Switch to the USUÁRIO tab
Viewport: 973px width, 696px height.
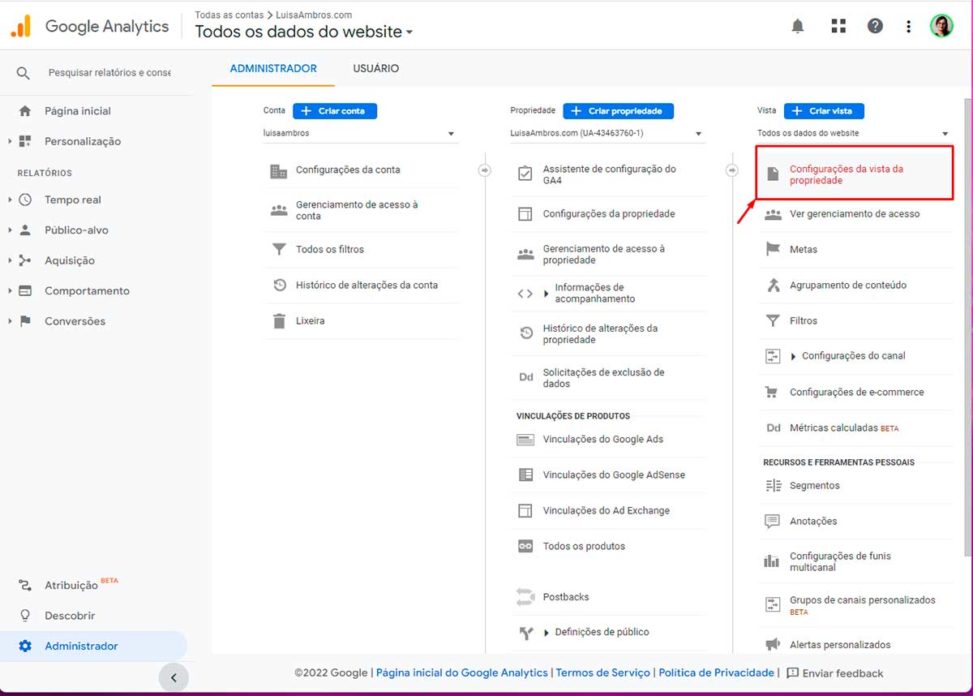(x=375, y=69)
